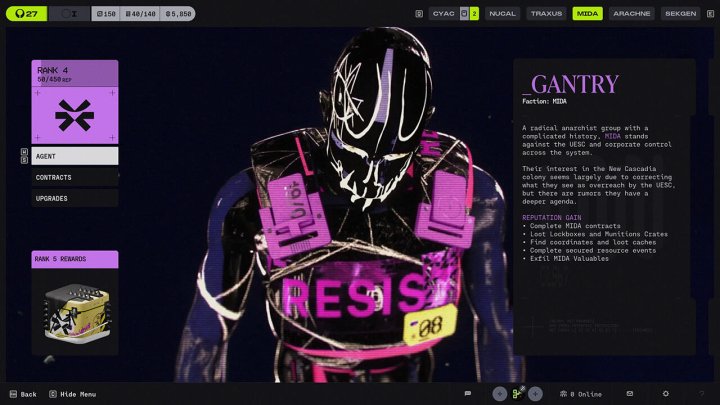
Task: Click the REPUTATION GAIN heading
Action: coord(551,218)
